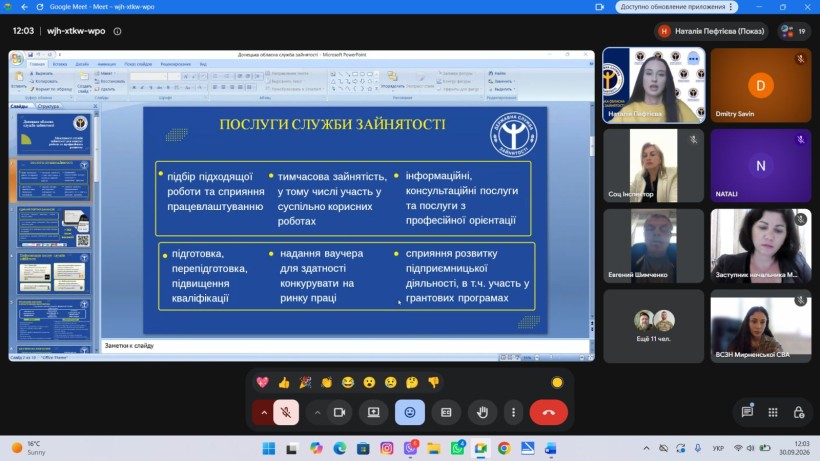Open Рецензирование tab in PowerPoint

point(176,64)
